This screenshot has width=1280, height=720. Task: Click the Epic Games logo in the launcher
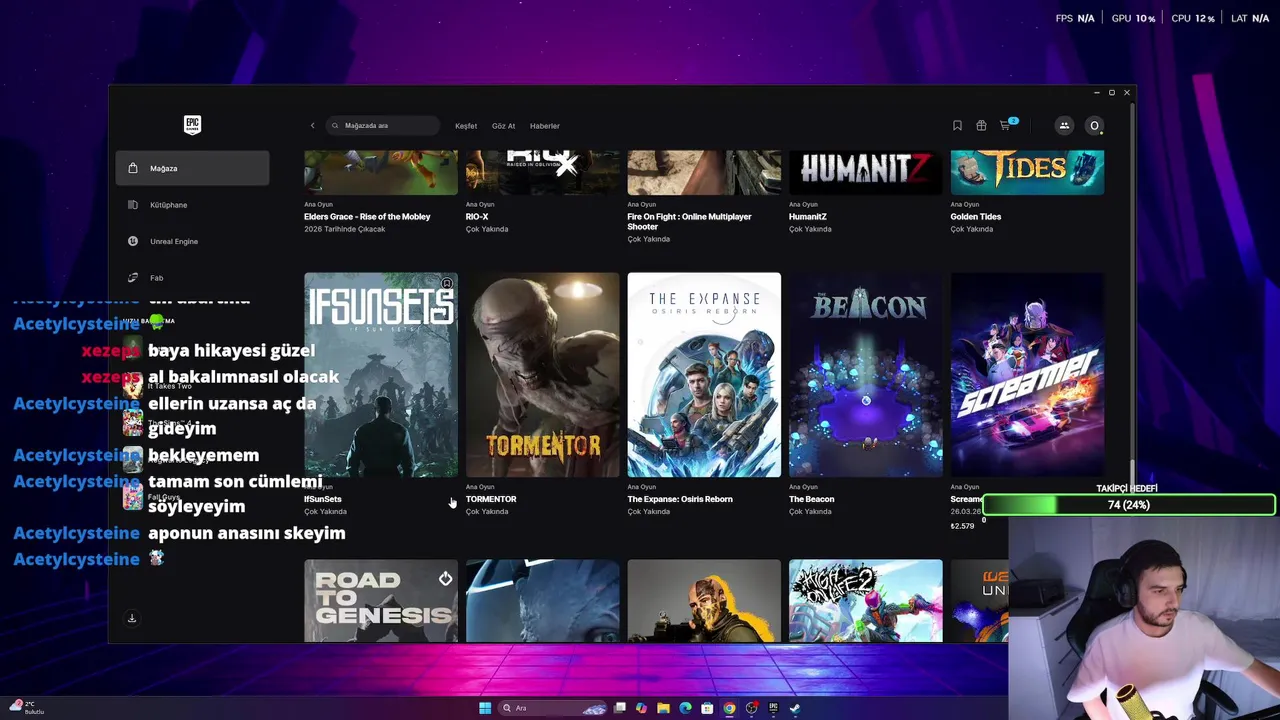coord(192,125)
